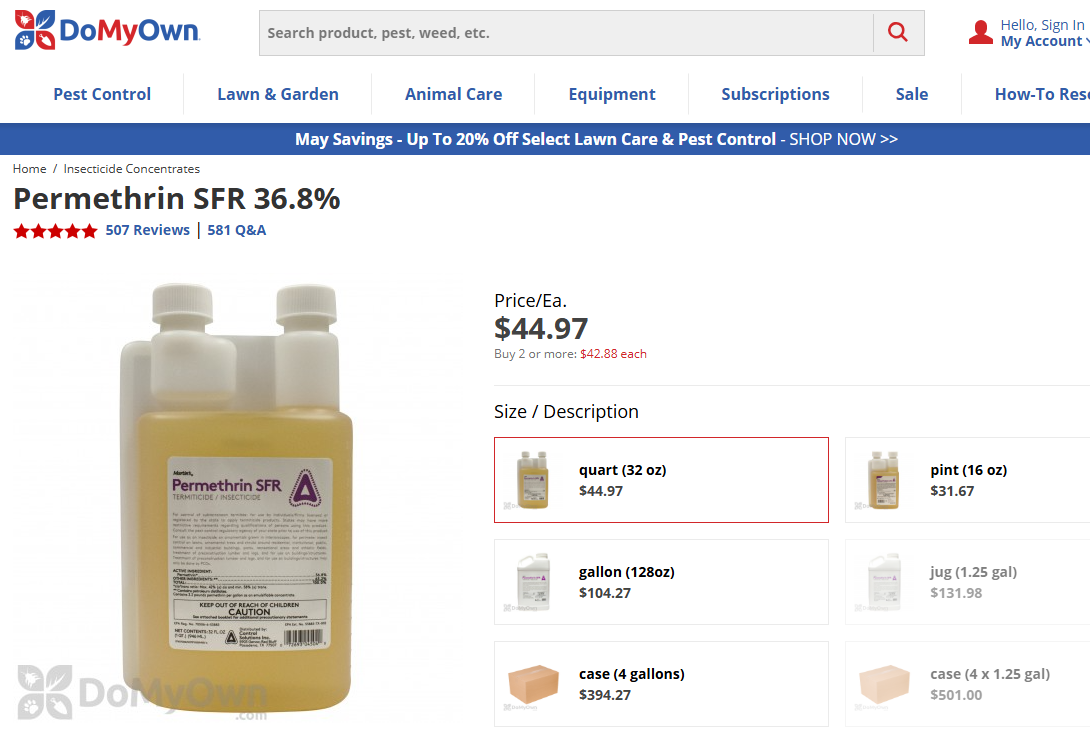
Task: Click the pint bottle thumbnail icon
Action: click(883, 480)
